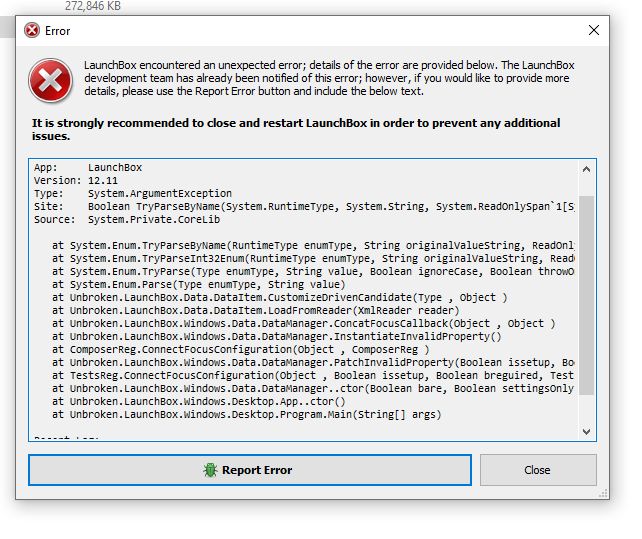Click the 'Site: Boolean TryParseByName' line
Screen dimensions: 642x539
coord(304,206)
